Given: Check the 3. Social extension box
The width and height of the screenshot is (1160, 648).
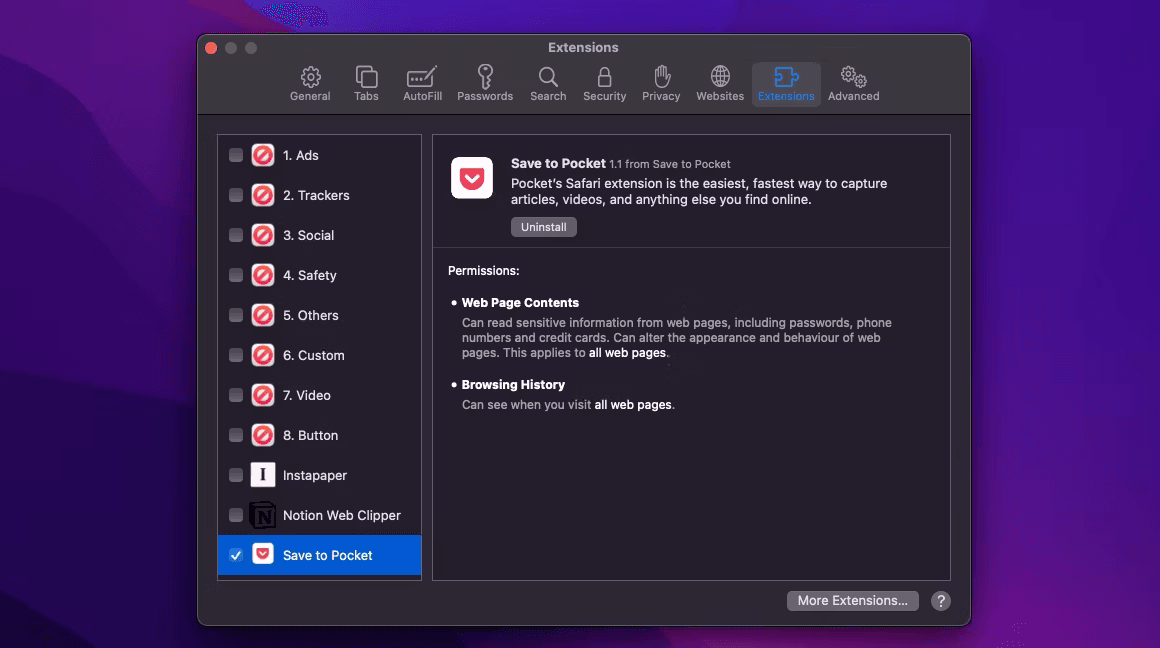Looking at the screenshot, I should tap(236, 235).
